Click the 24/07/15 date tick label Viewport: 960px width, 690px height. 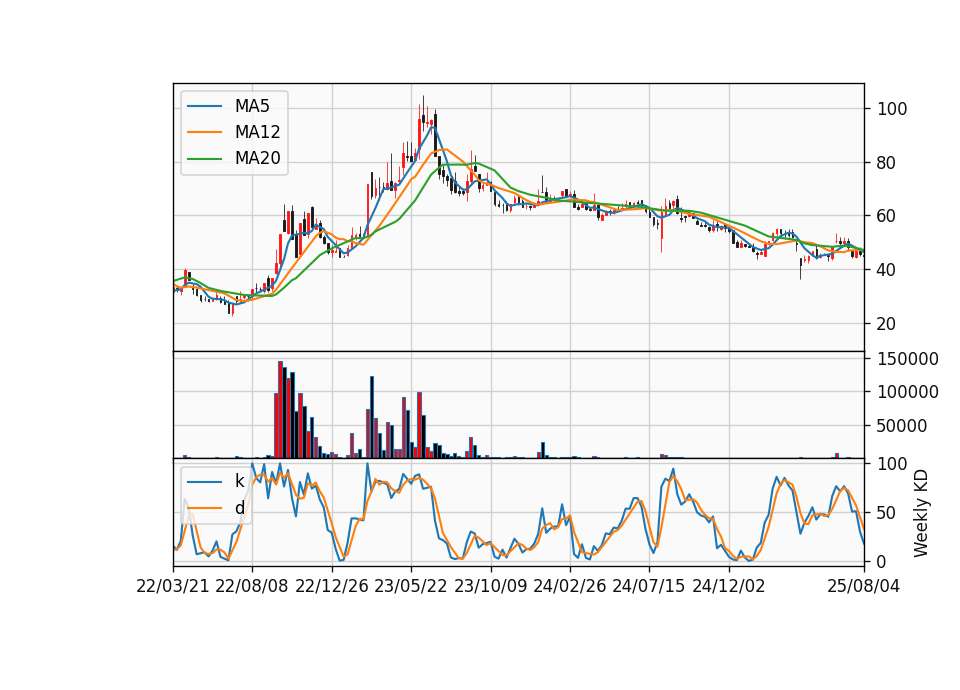pyautogui.click(x=650, y=586)
